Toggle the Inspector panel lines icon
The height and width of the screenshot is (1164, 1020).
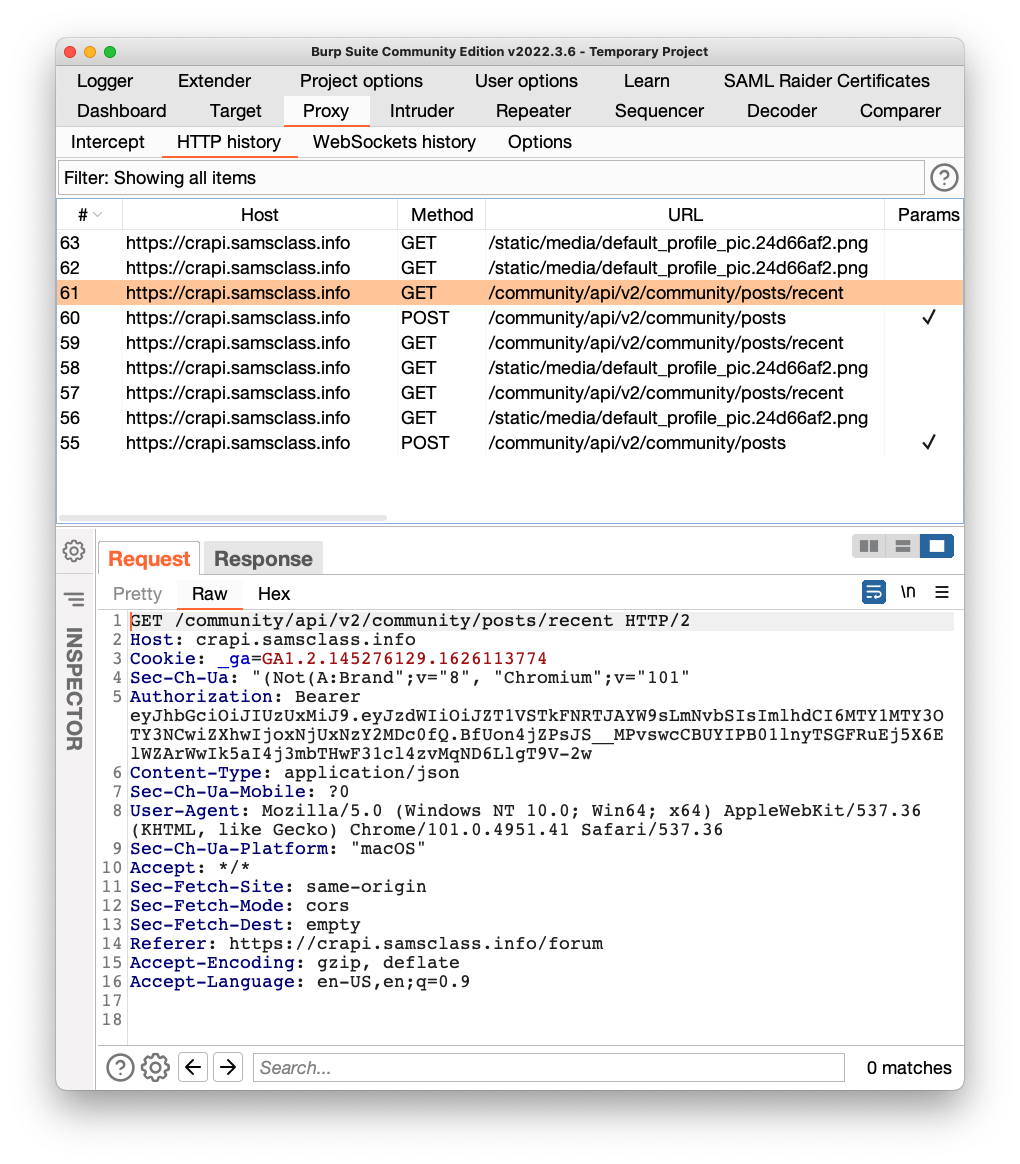[74, 598]
